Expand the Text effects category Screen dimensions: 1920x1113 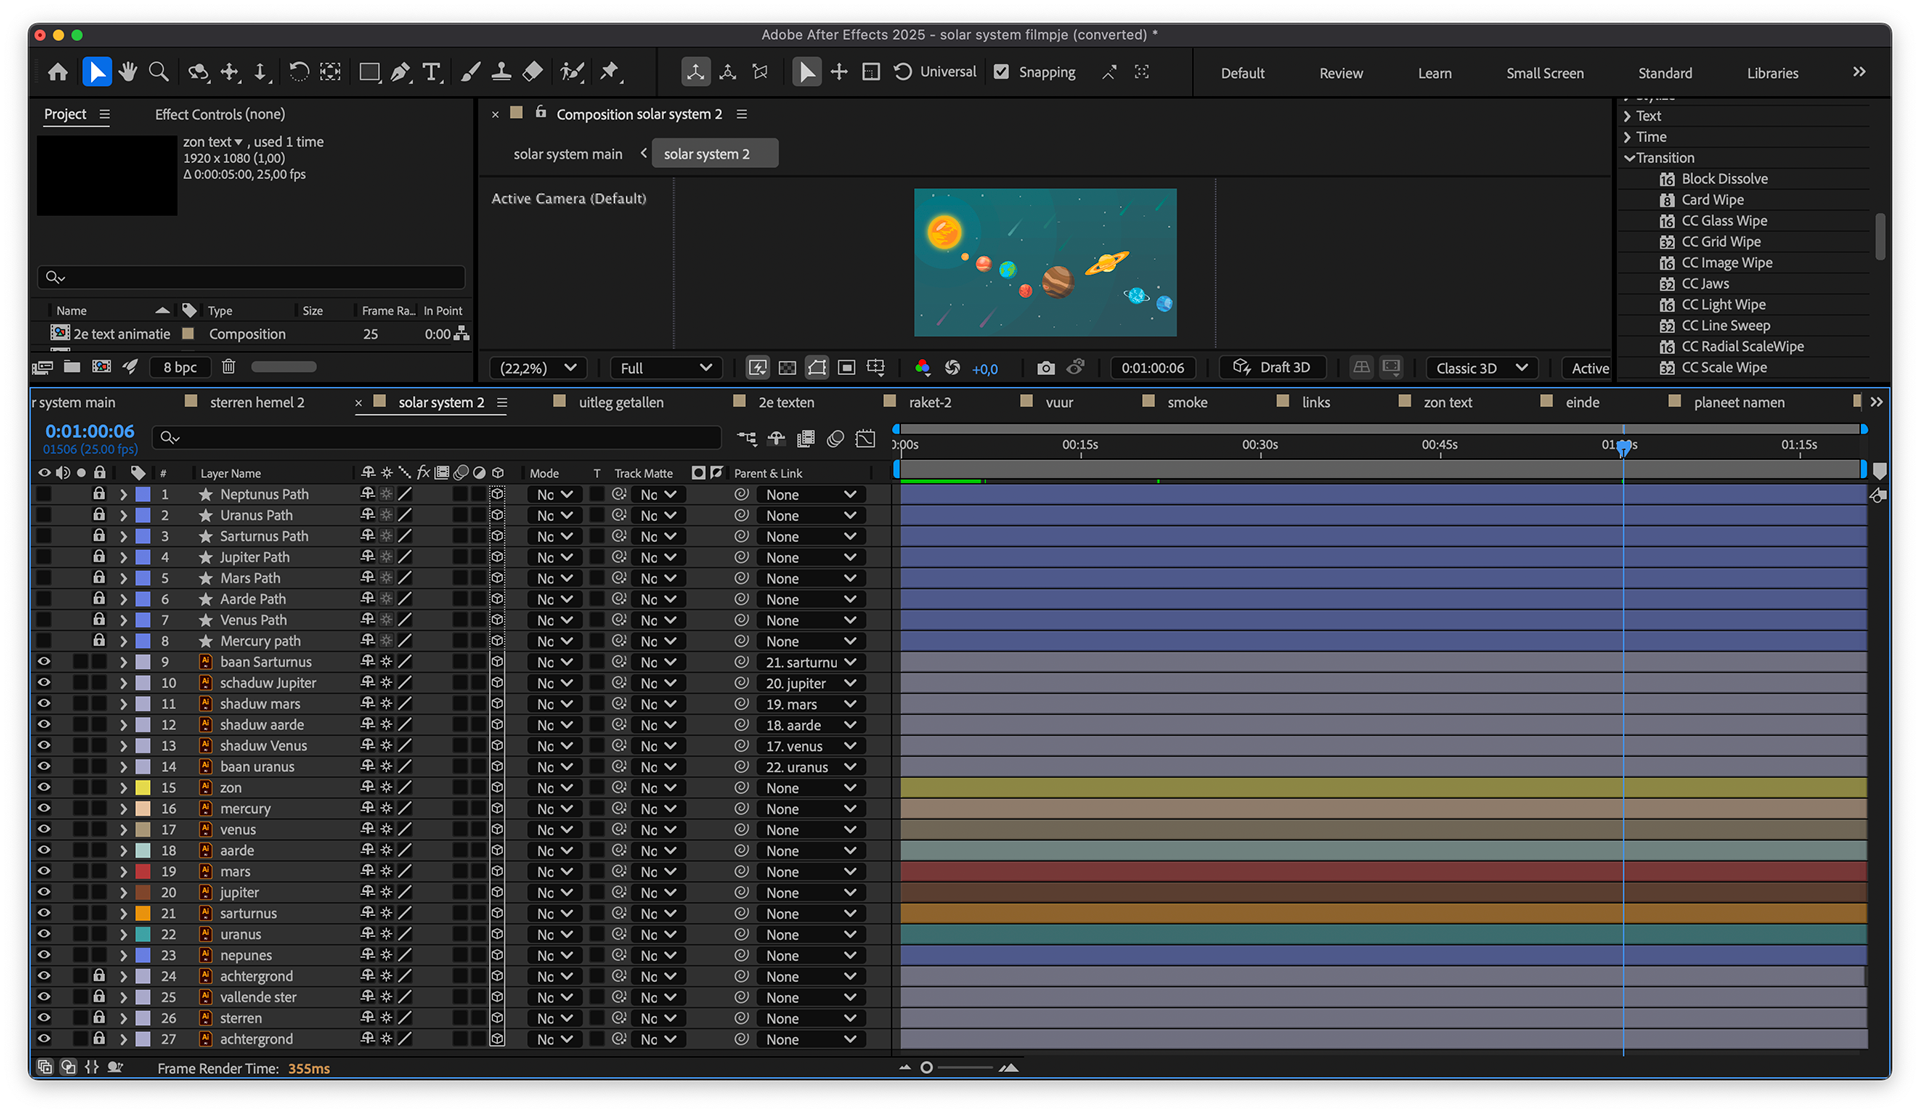pyautogui.click(x=1628, y=116)
